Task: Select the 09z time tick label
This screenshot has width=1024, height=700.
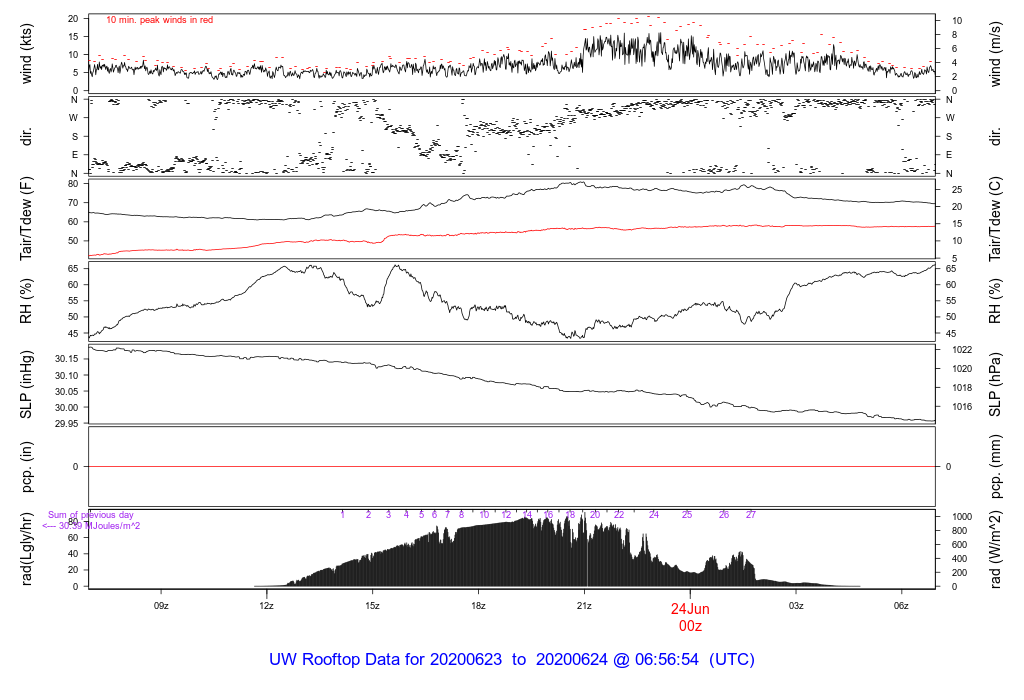Action: click(161, 606)
